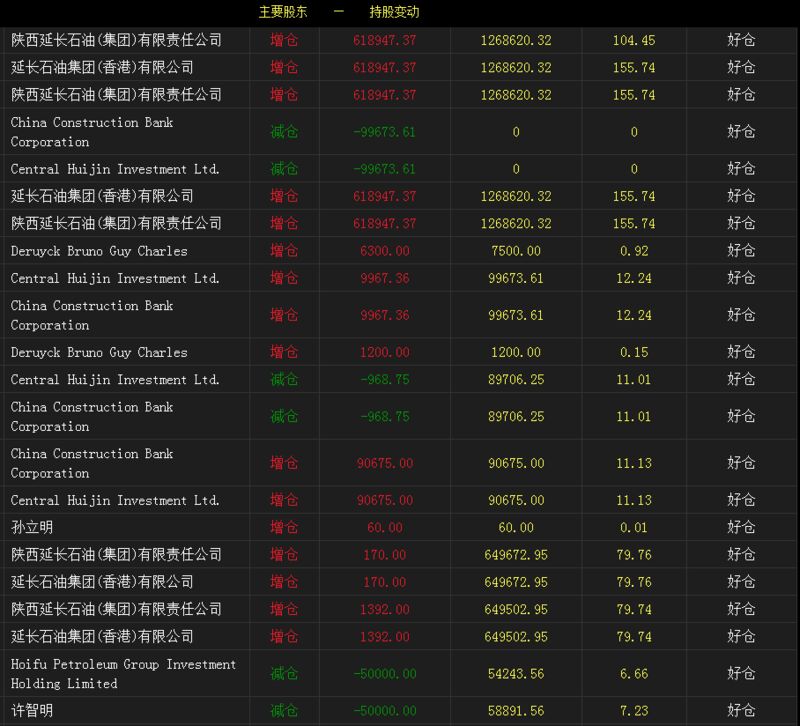
Task: Click the 6.66 percentage cell
Action: pyautogui.click(x=634, y=674)
